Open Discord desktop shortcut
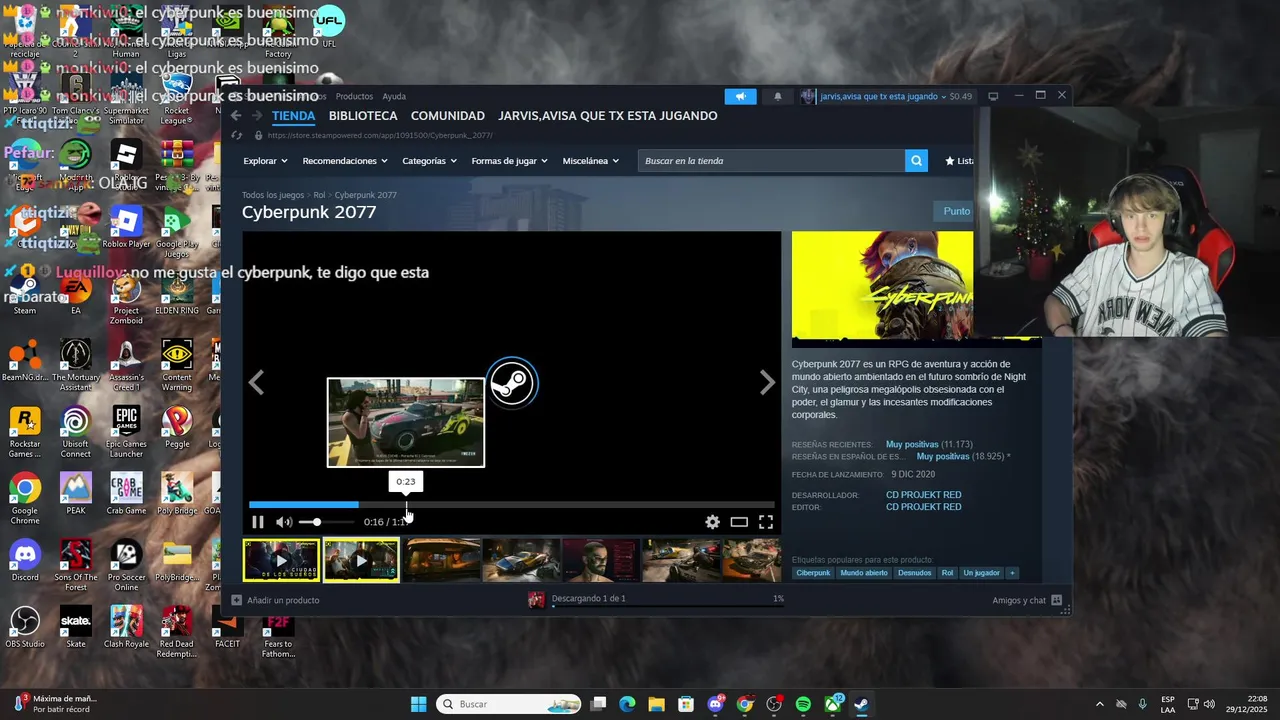1280x720 pixels. coord(25,561)
